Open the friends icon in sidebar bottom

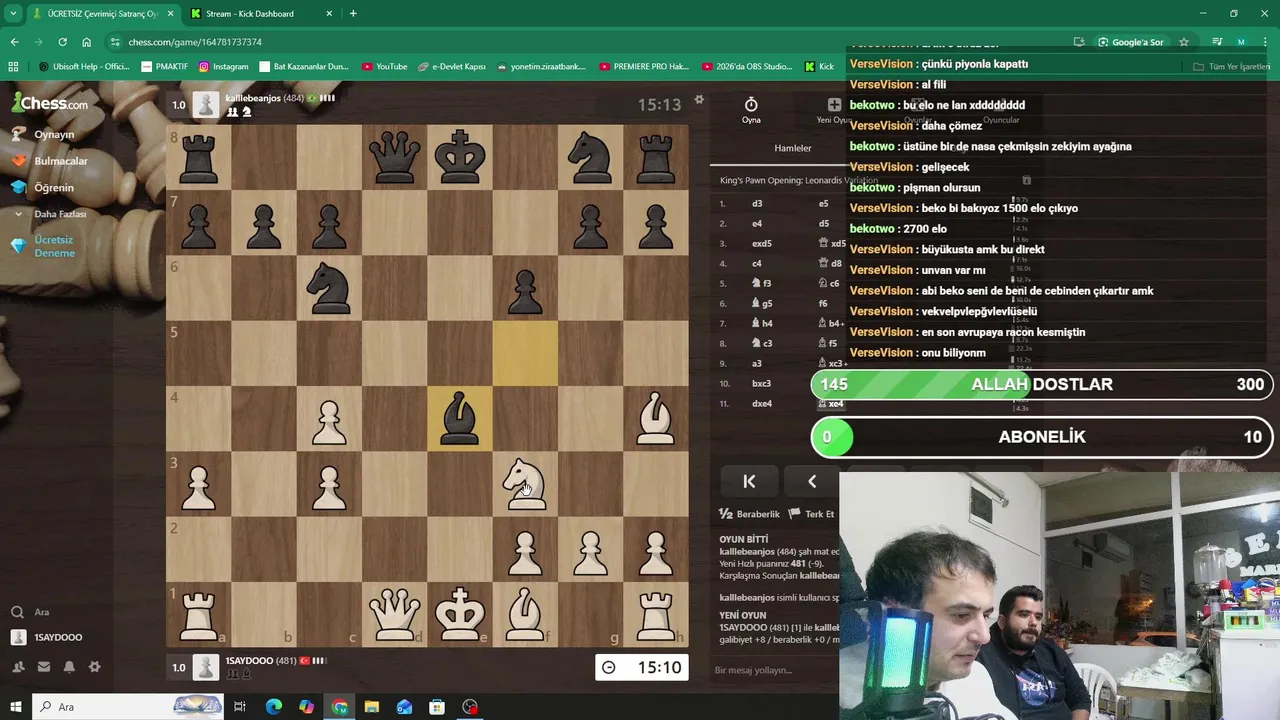18,667
